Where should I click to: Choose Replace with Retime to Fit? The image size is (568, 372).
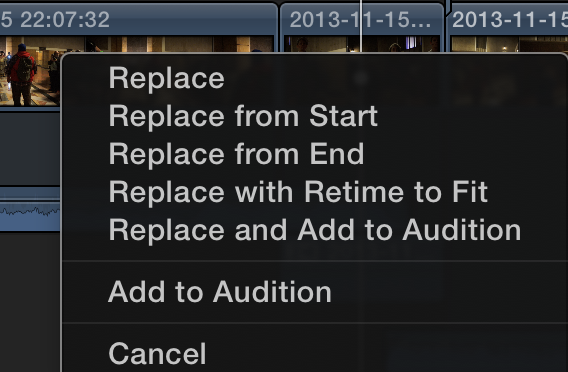coord(298,192)
